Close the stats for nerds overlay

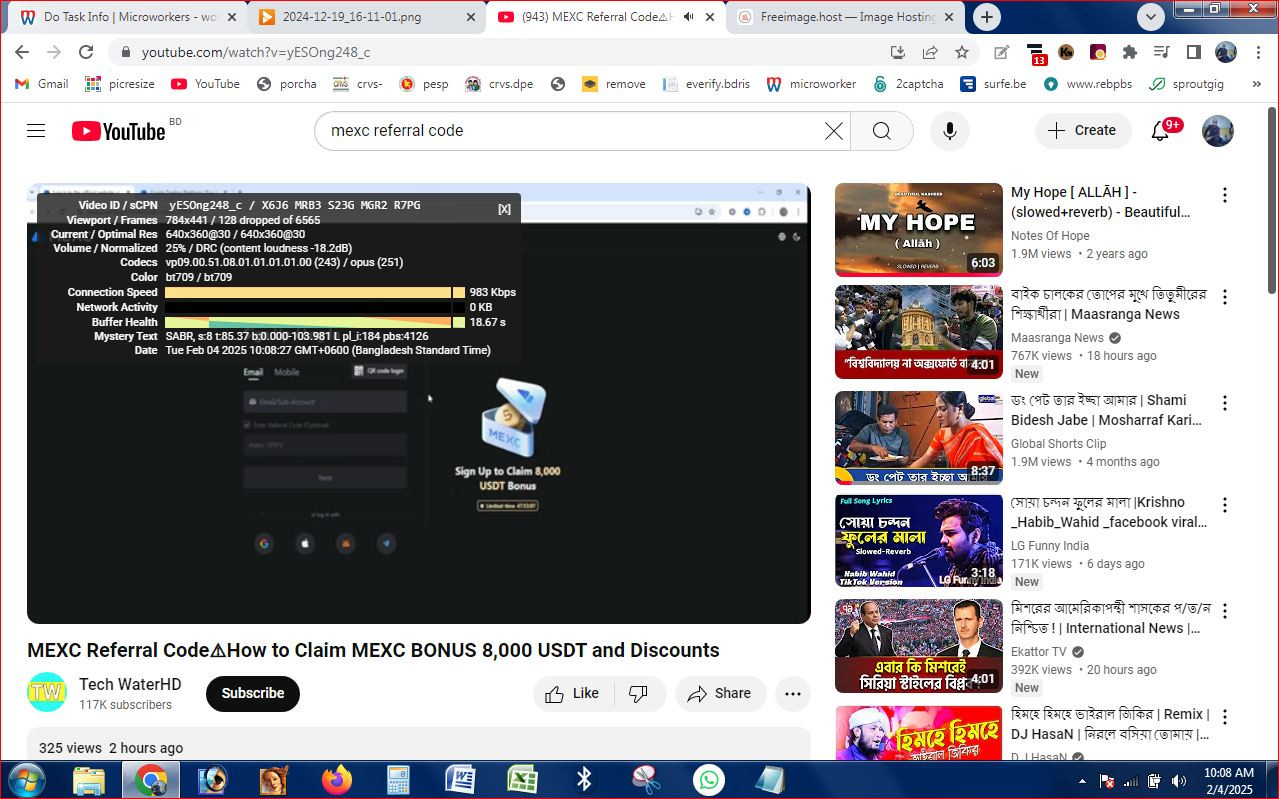coord(504,208)
